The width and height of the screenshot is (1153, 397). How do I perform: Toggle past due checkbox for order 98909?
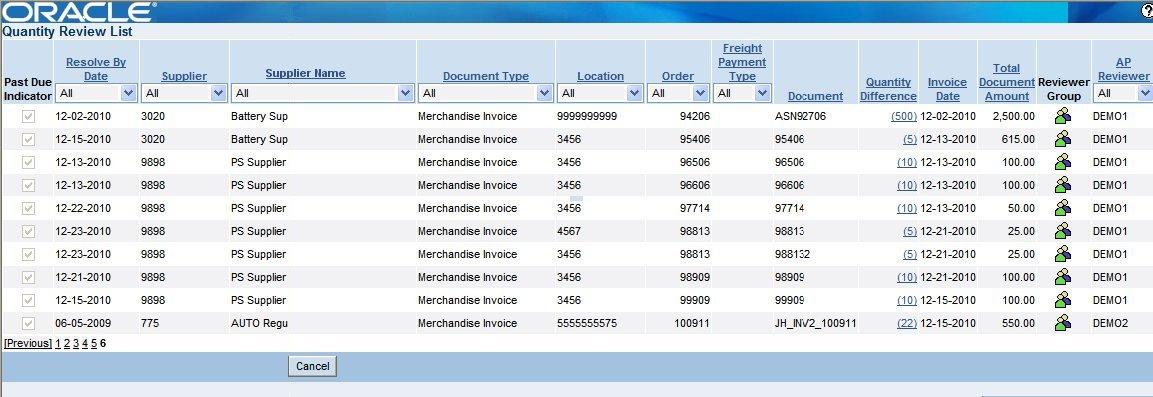(28, 277)
